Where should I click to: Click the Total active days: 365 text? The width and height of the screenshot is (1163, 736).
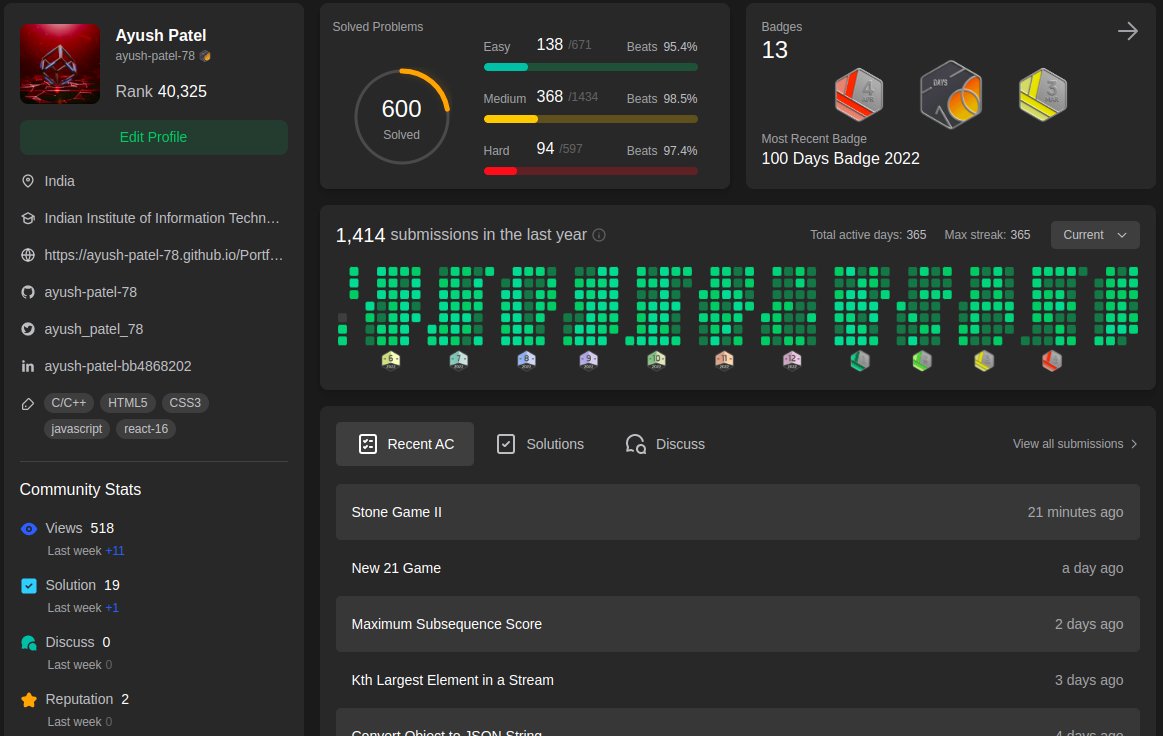(868, 235)
